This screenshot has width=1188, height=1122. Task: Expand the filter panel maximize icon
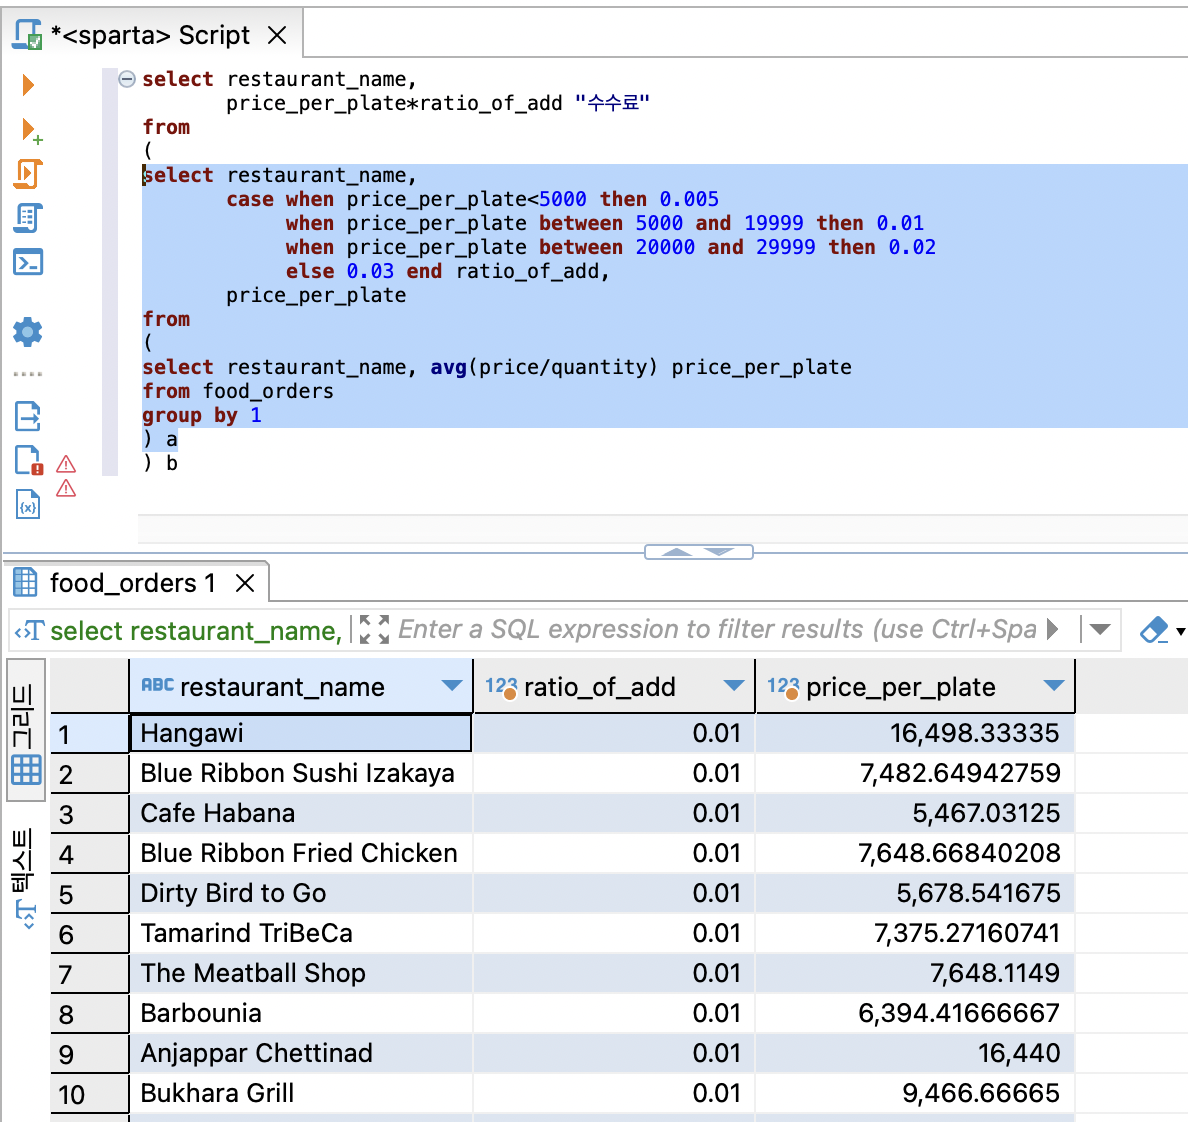374,630
